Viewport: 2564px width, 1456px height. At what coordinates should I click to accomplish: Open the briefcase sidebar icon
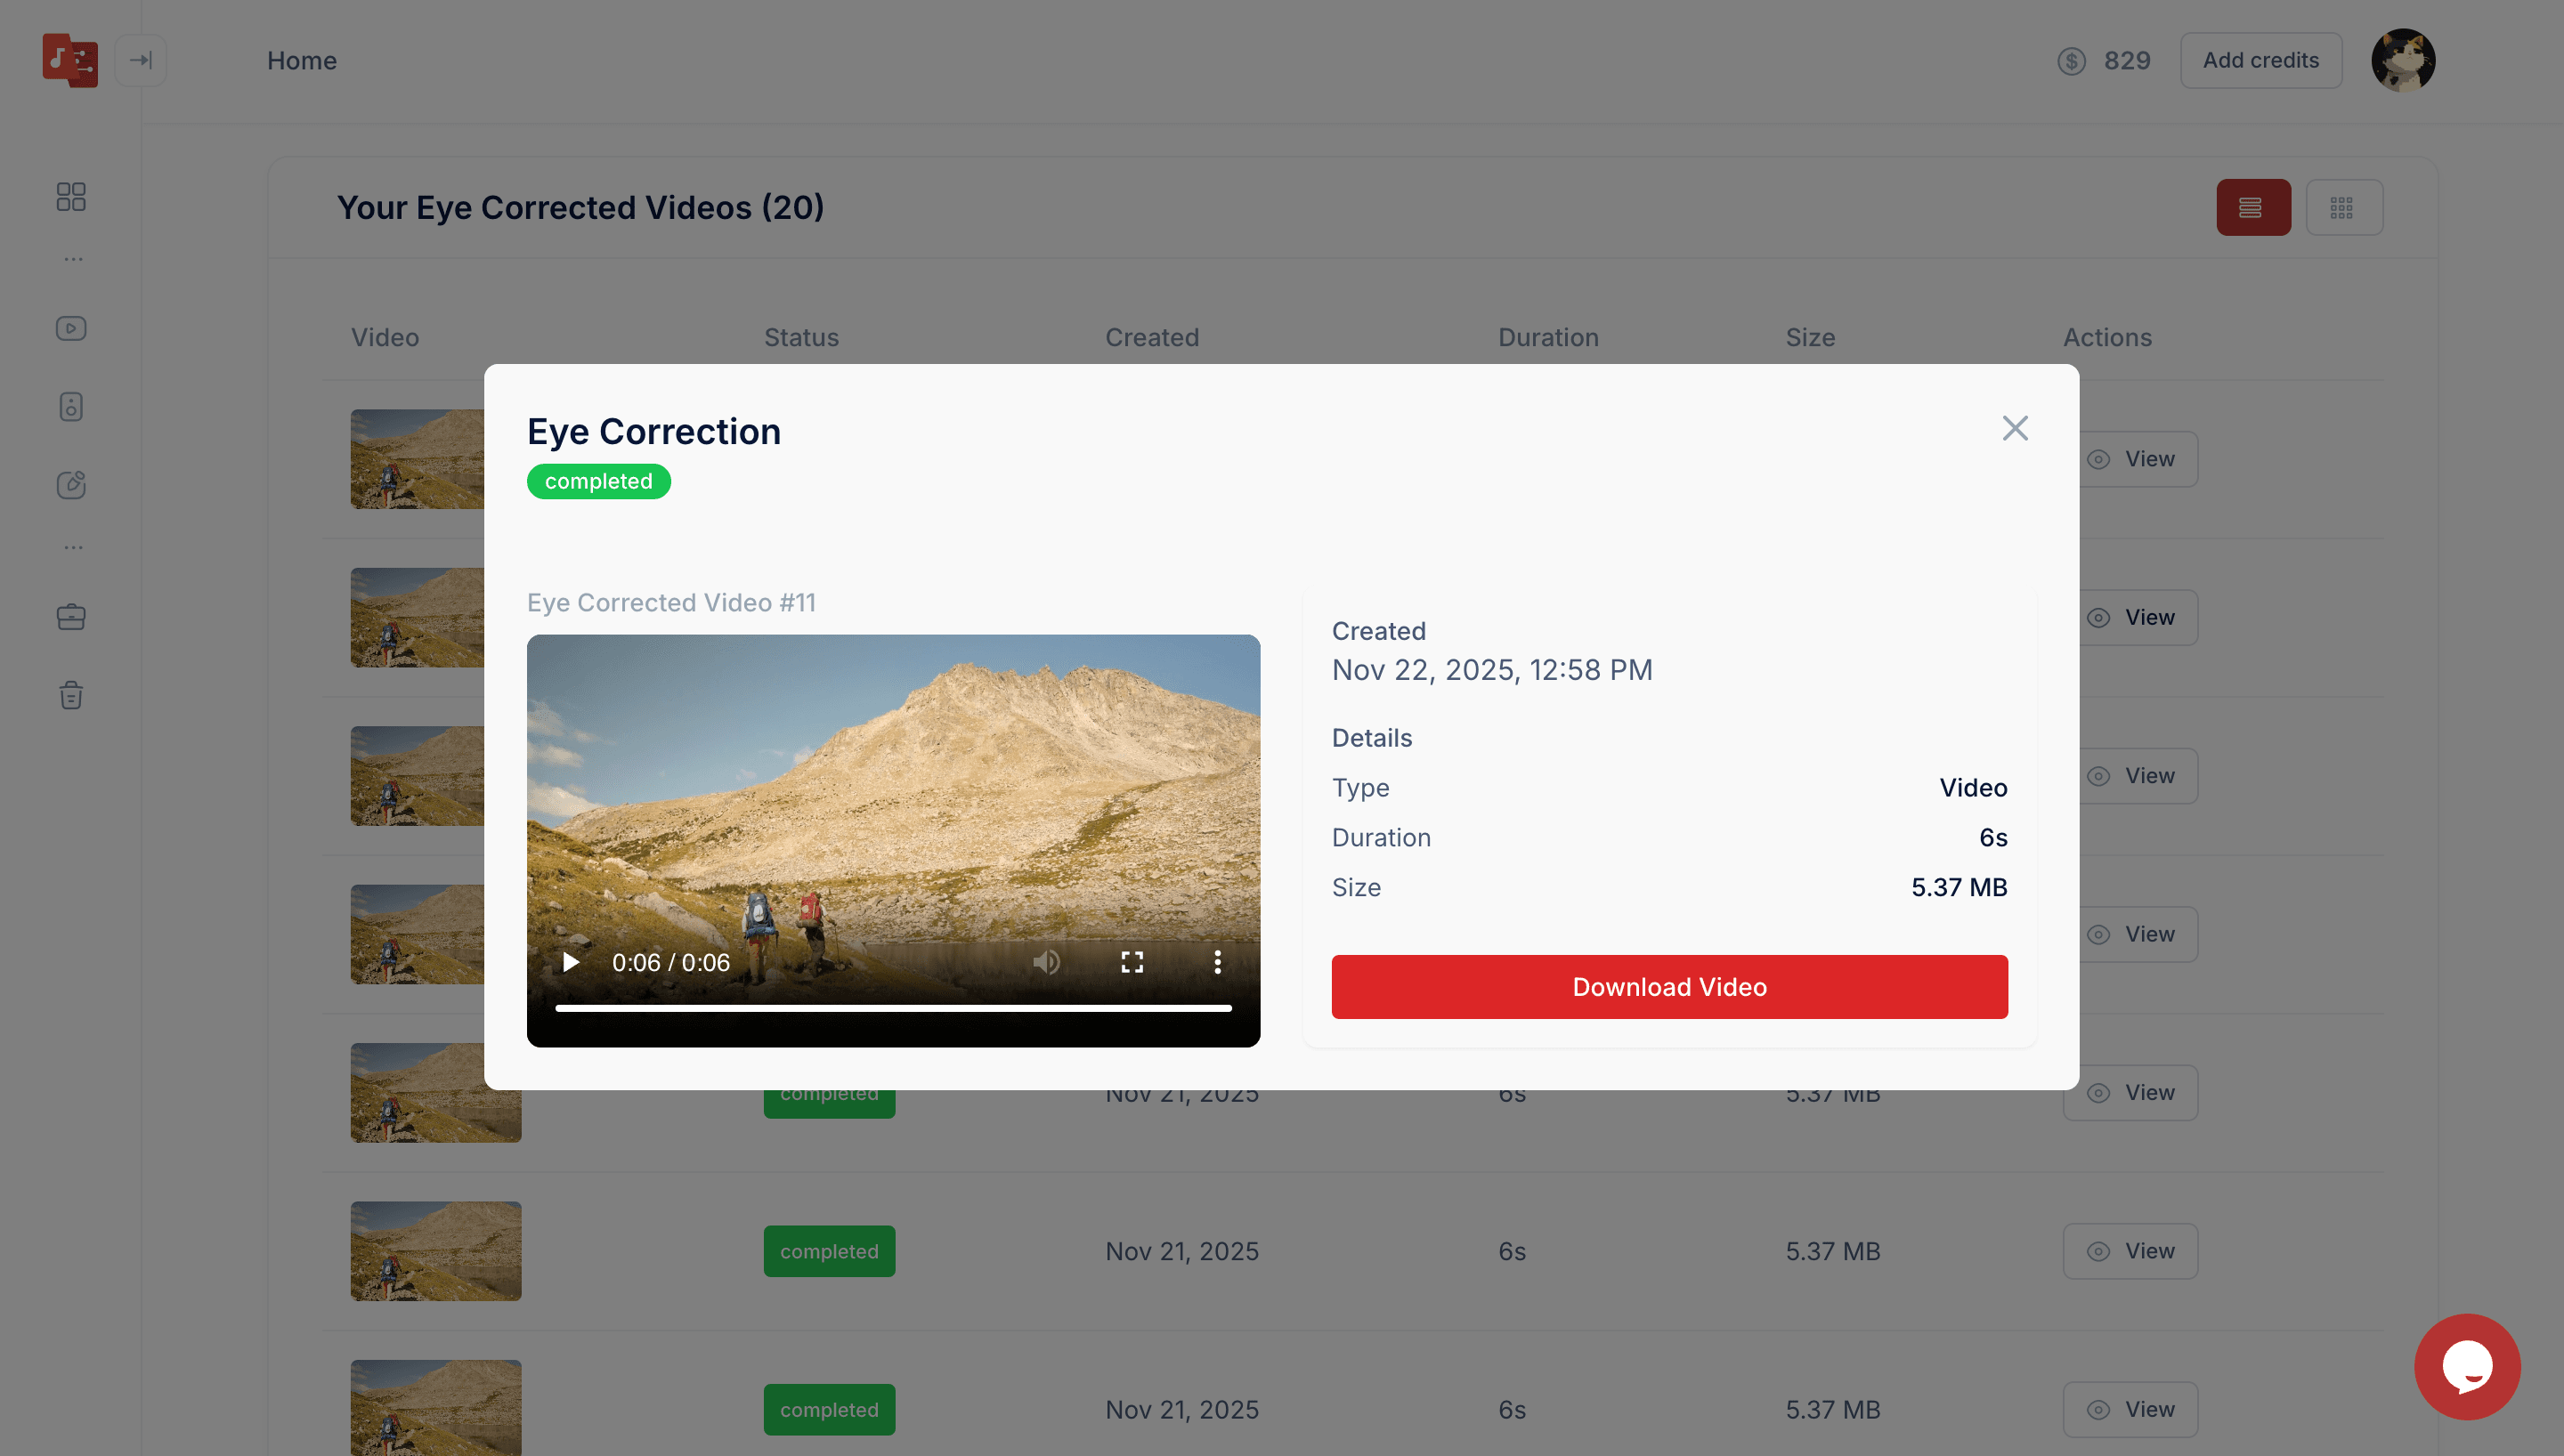pyautogui.click(x=71, y=617)
